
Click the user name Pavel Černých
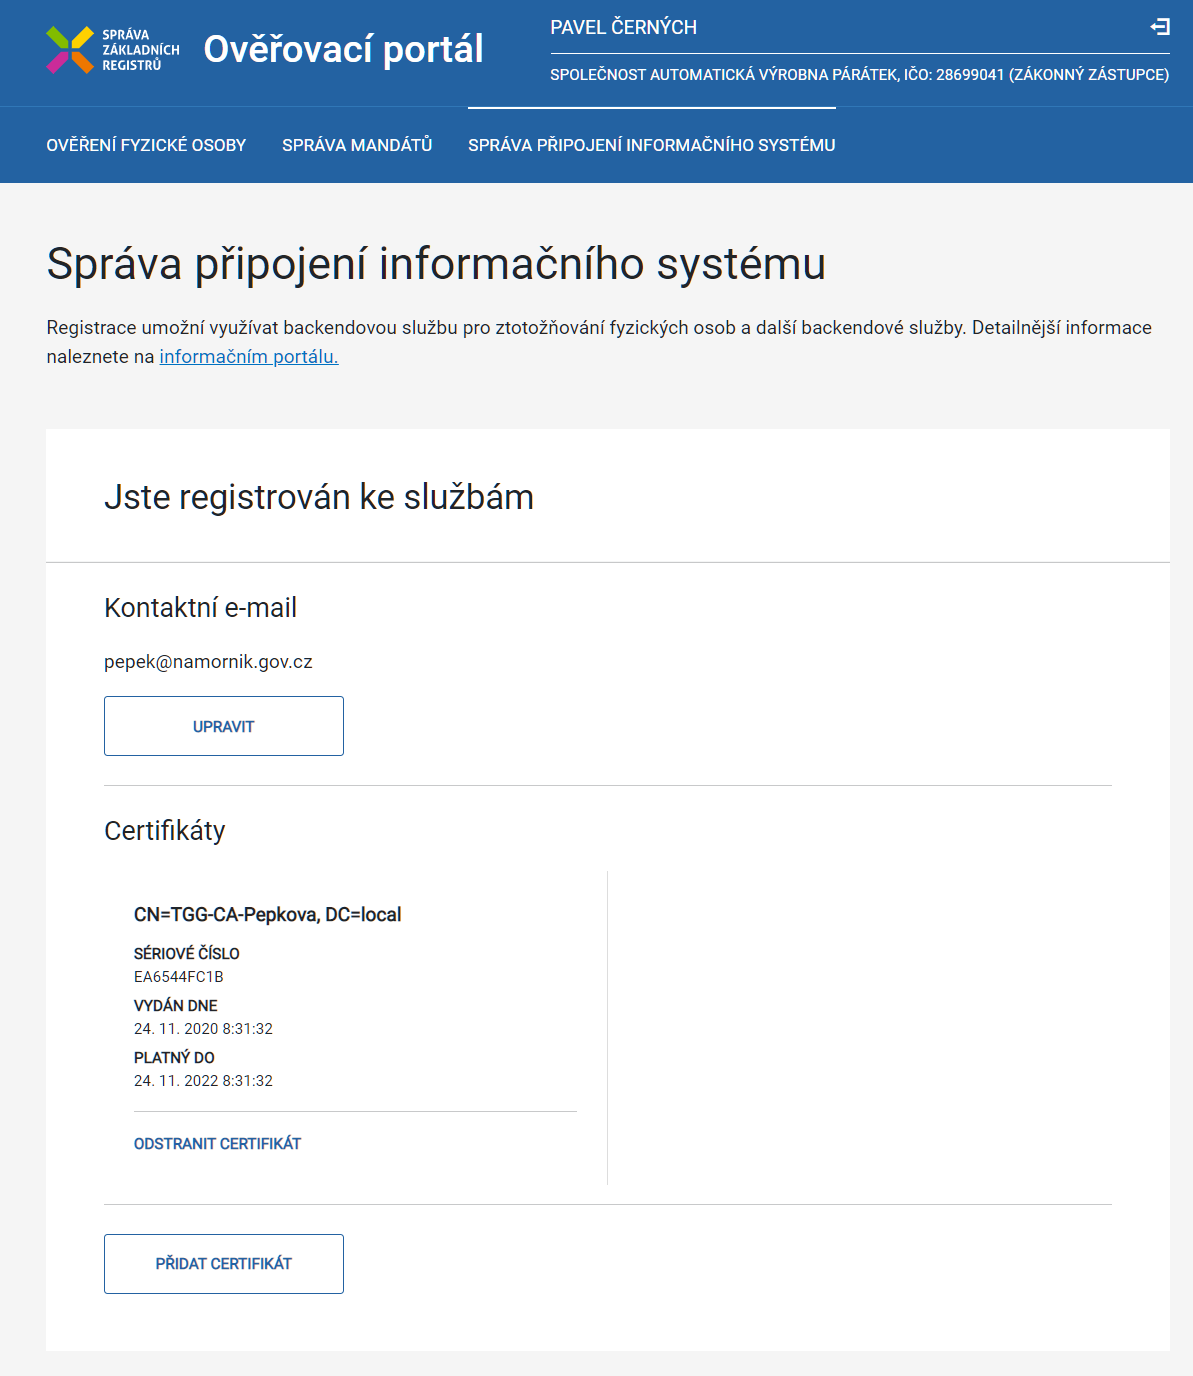[x=623, y=28]
